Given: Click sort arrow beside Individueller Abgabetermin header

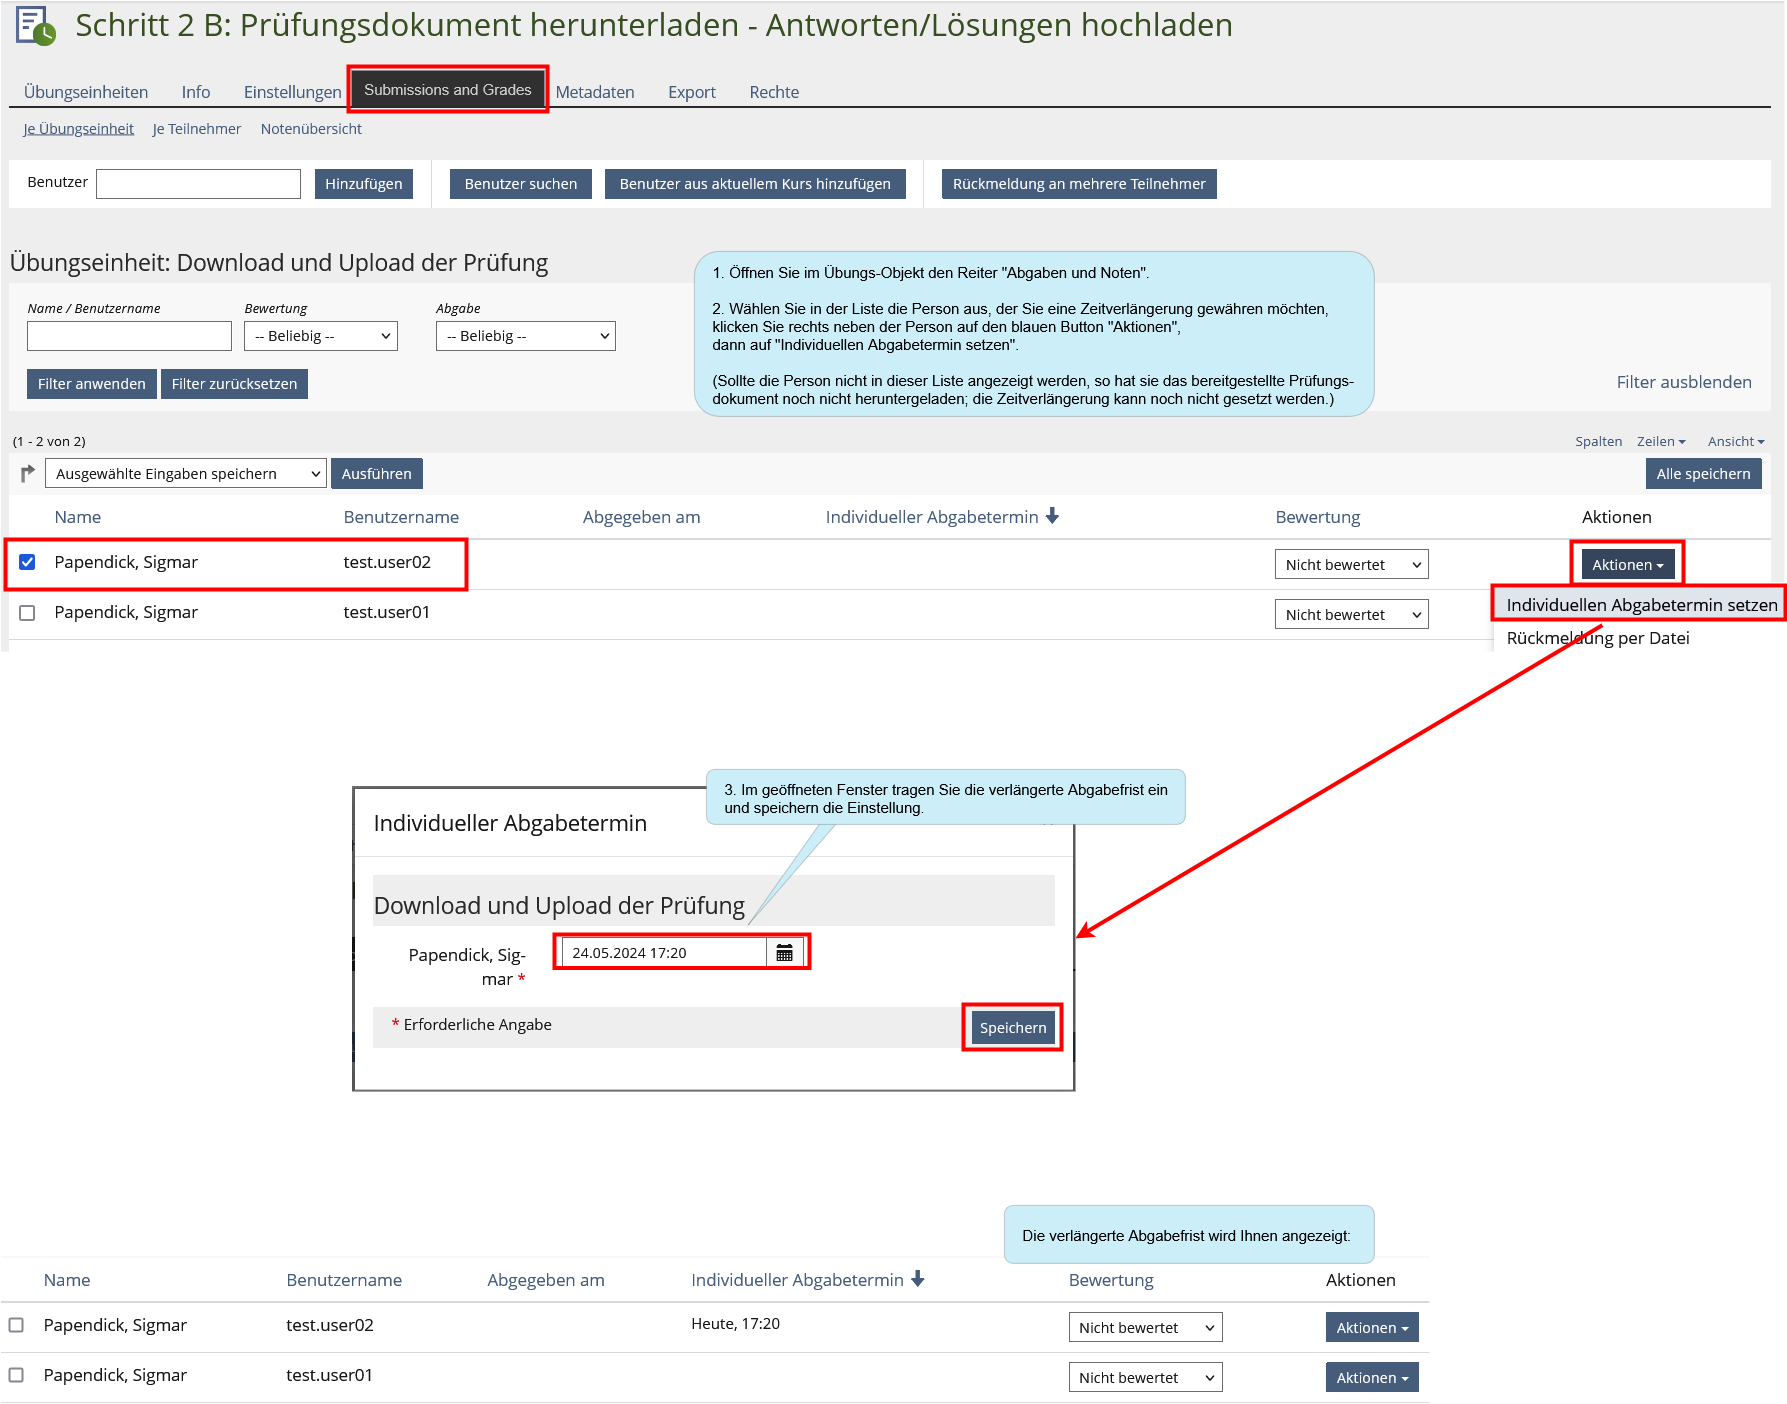Looking at the screenshot, I should pos(1052,516).
